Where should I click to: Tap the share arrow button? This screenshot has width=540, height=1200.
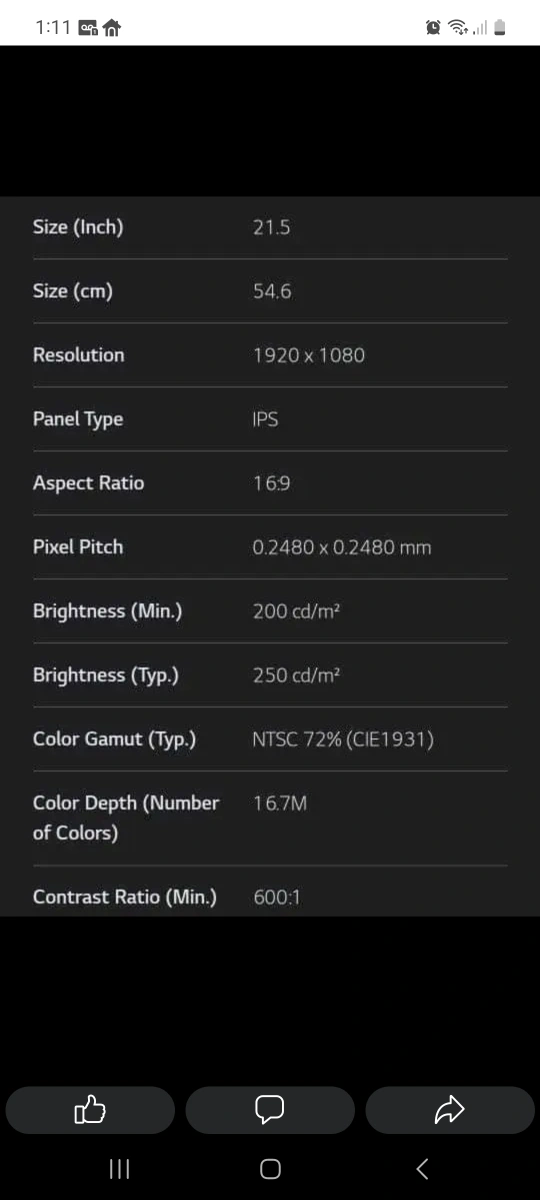point(450,1109)
